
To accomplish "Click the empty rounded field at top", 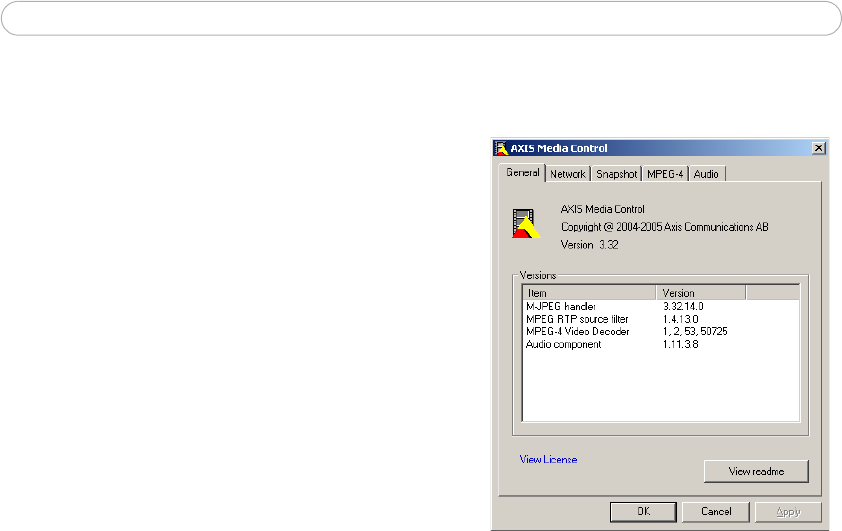I will 421,18.
